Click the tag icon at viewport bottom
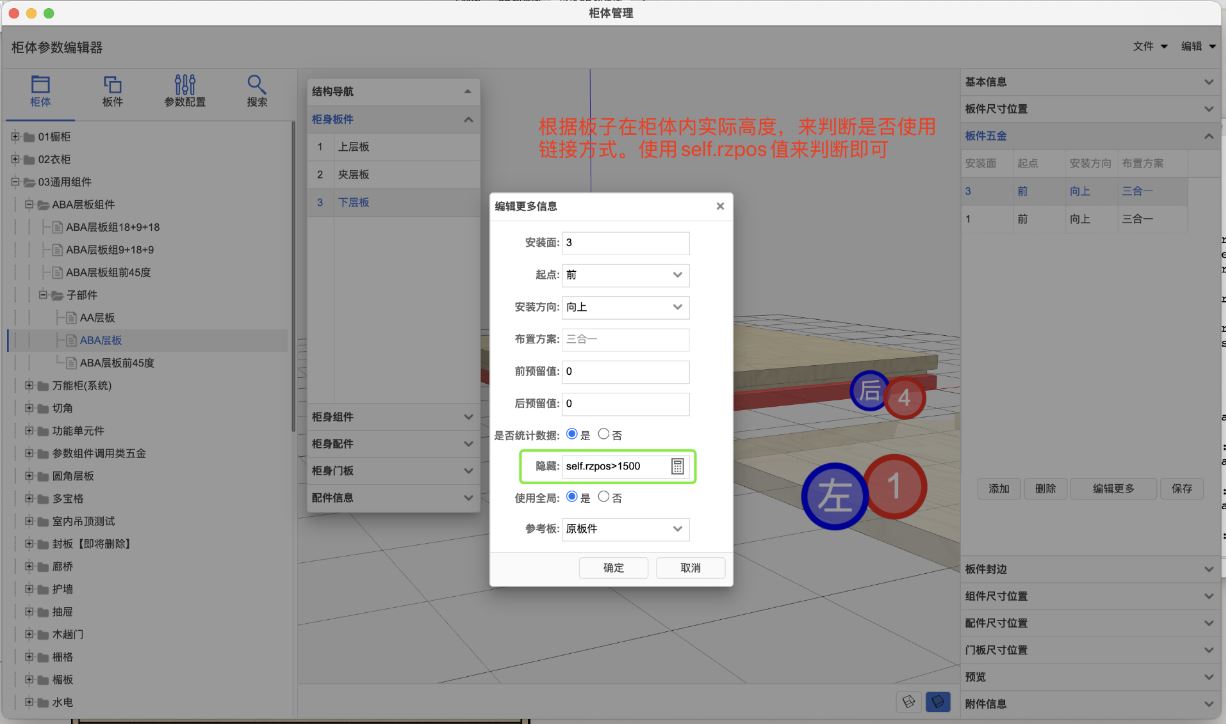The height and width of the screenshot is (724, 1226). [x=909, y=702]
